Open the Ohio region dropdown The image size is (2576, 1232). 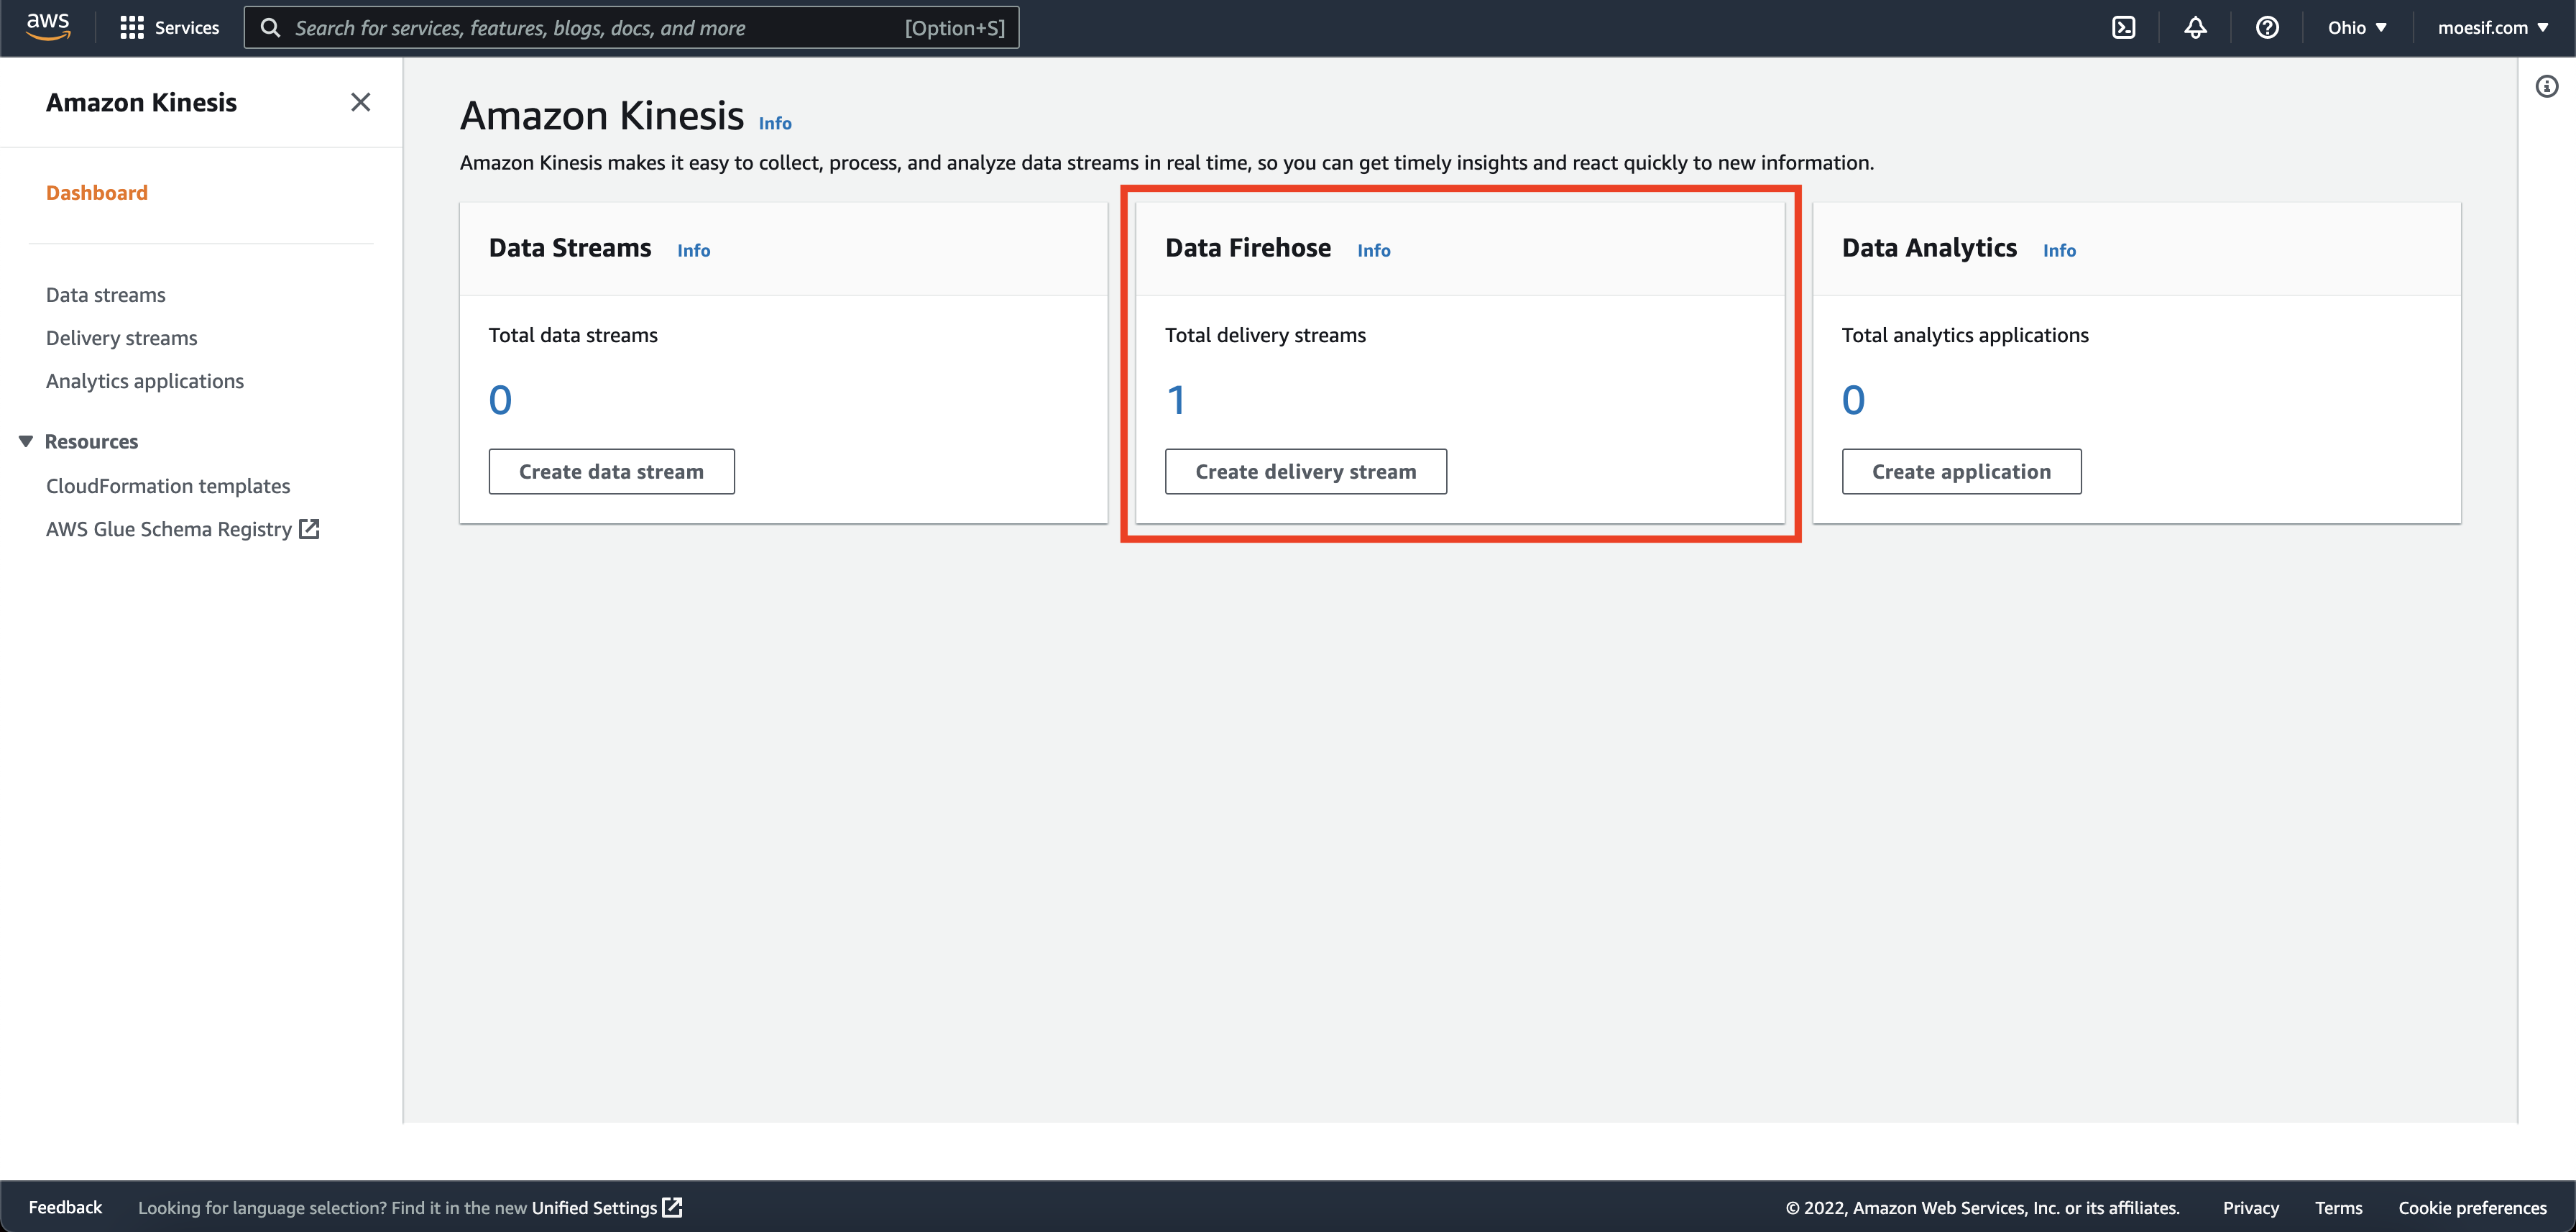[2356, 27]
